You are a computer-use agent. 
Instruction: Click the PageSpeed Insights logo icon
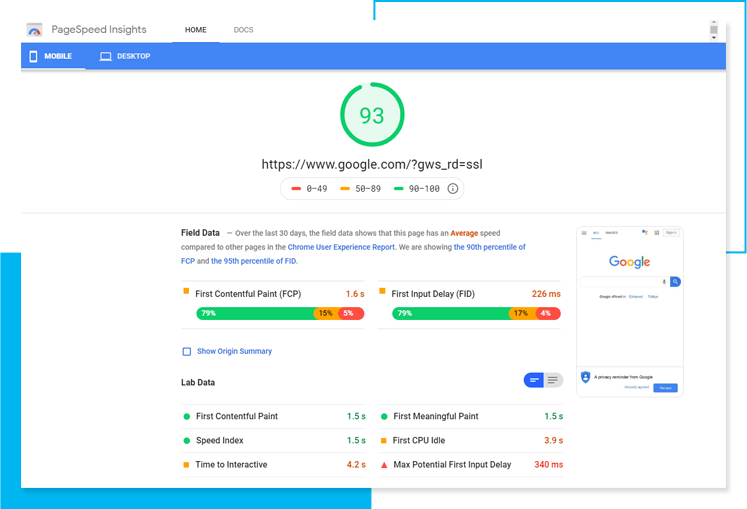coord(34,30)
